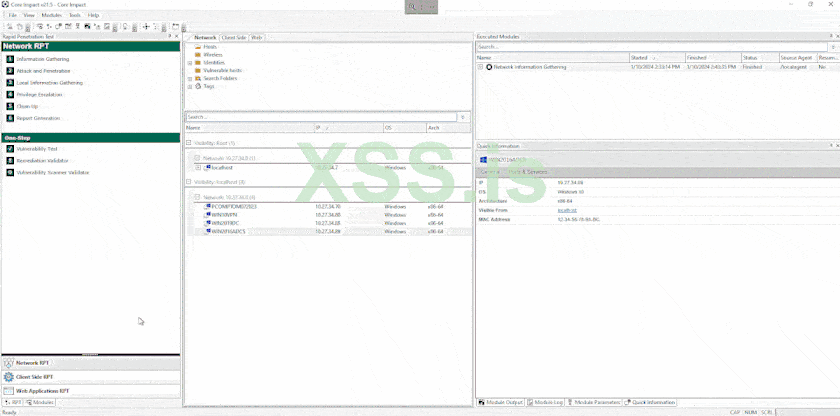Open the Modules menu
Image resolution: width=840 pixels, height=416 pixels.
pos(51,15)
